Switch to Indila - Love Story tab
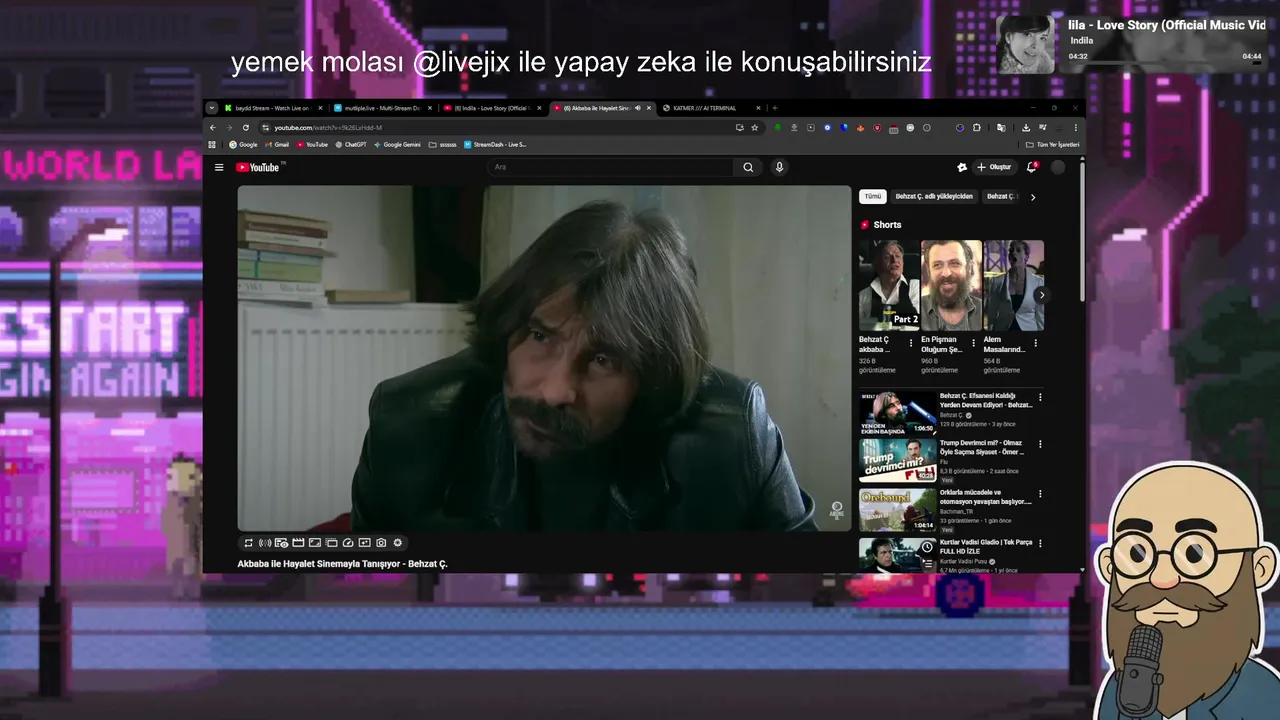Image resolution: width=1280 pixels, height=720 pixels. click(492, 108)
